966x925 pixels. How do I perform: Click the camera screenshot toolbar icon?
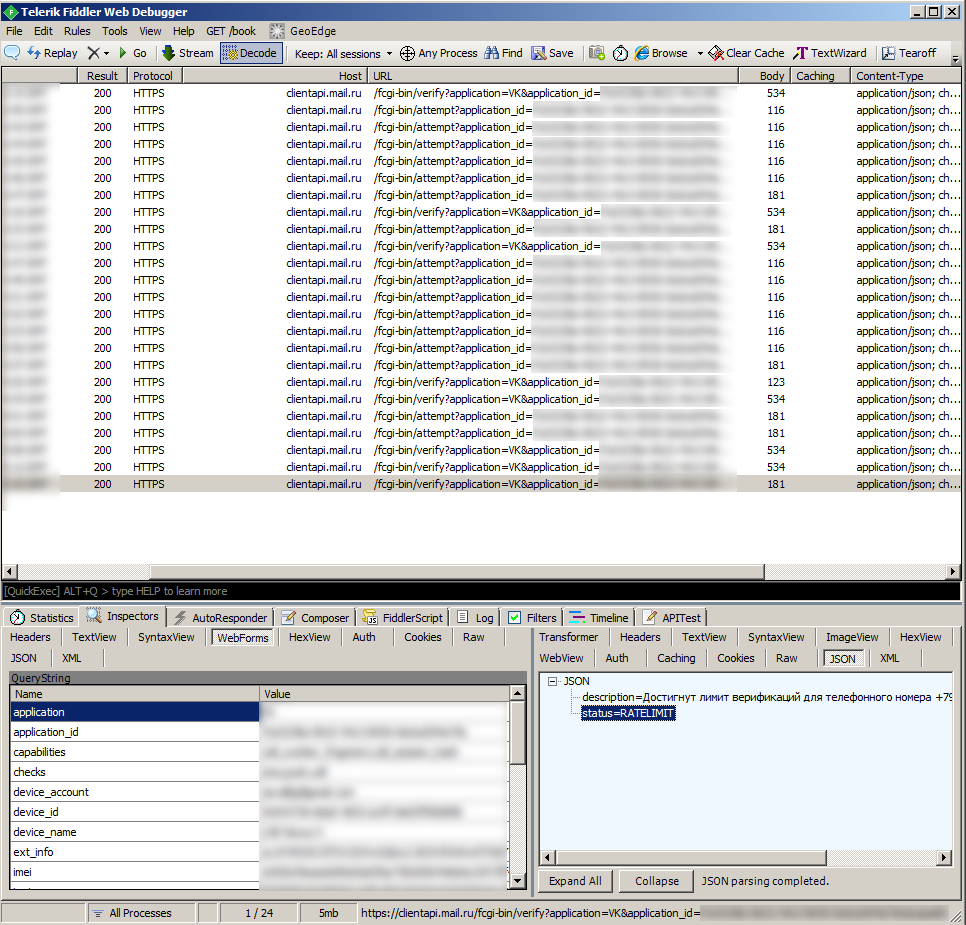pos(596,53)
